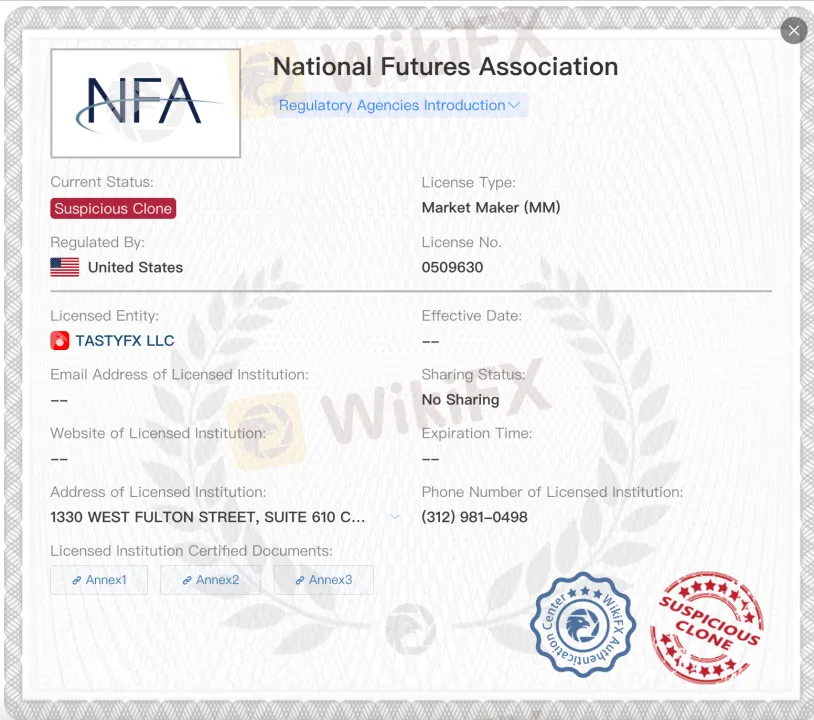
Task: Click the Market Maker (MM) license type
Action: 491,208
